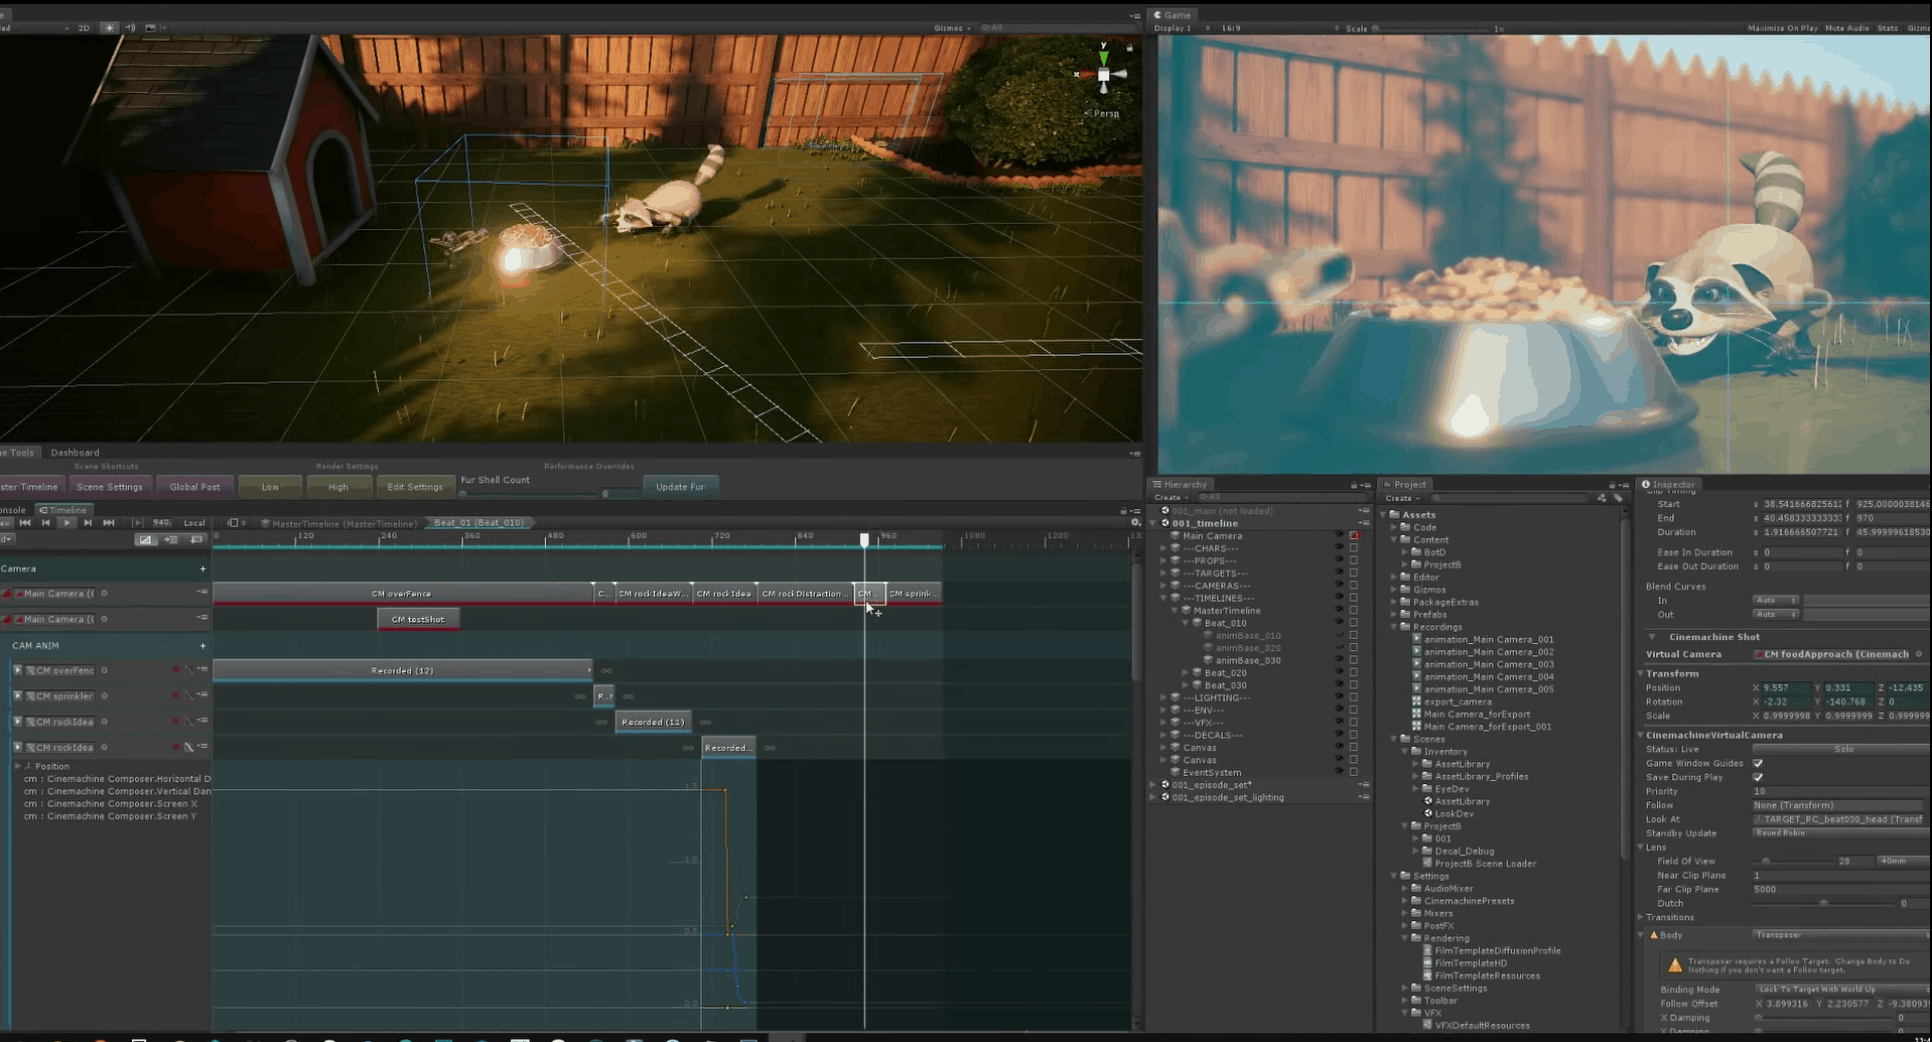Switch to the Project tab
This screenshot has height=1042, width=1932.
(1405, 484)
